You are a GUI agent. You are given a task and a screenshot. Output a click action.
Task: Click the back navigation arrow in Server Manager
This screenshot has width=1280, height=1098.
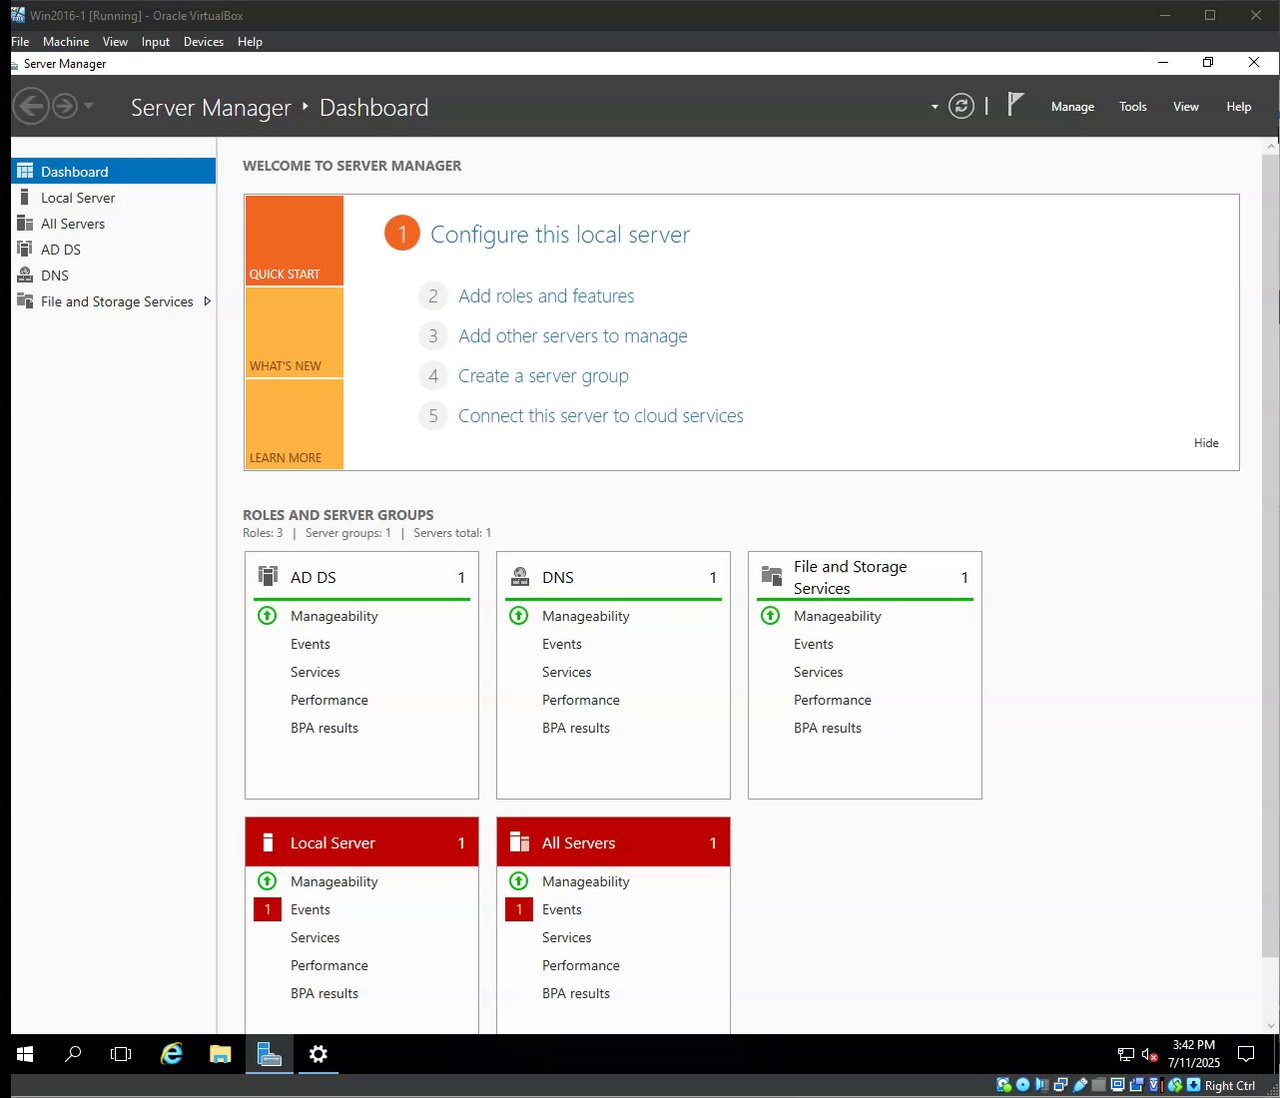click(x=31, y=106)
